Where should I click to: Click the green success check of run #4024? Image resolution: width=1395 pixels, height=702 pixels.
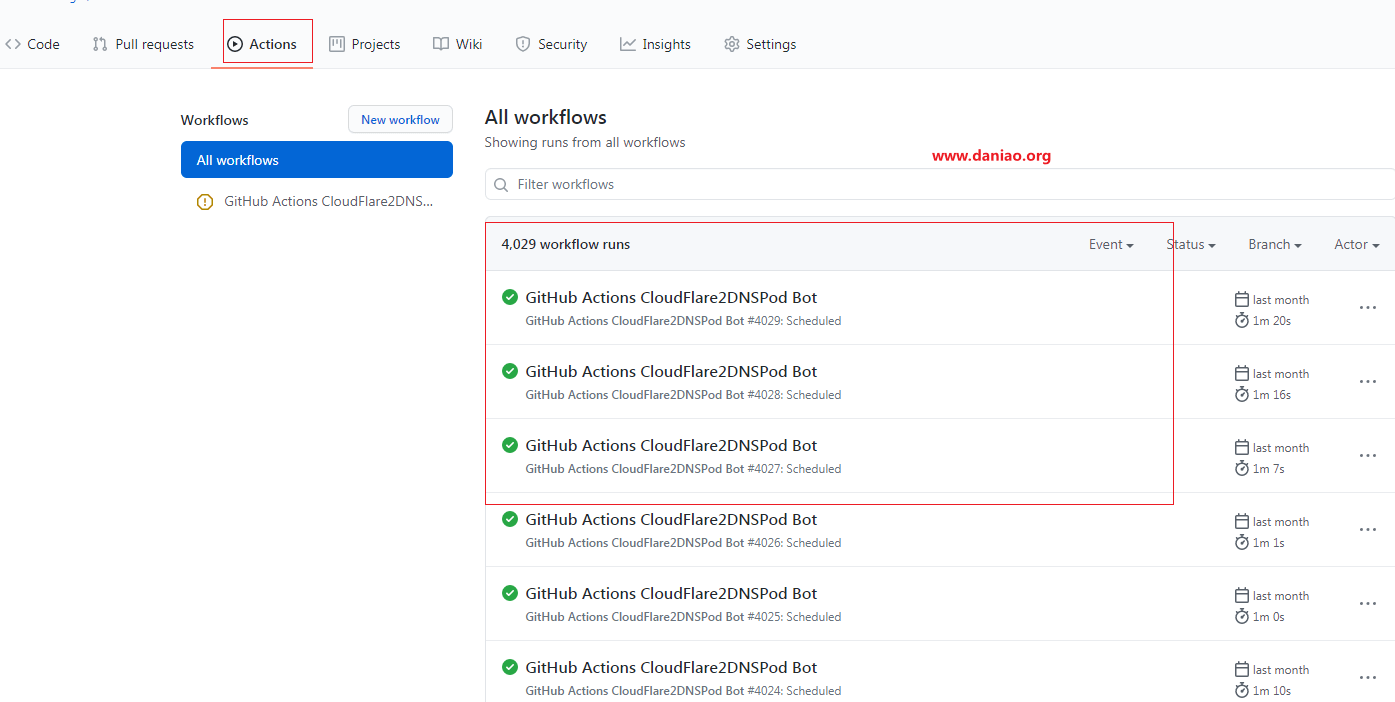click(510, 667)
